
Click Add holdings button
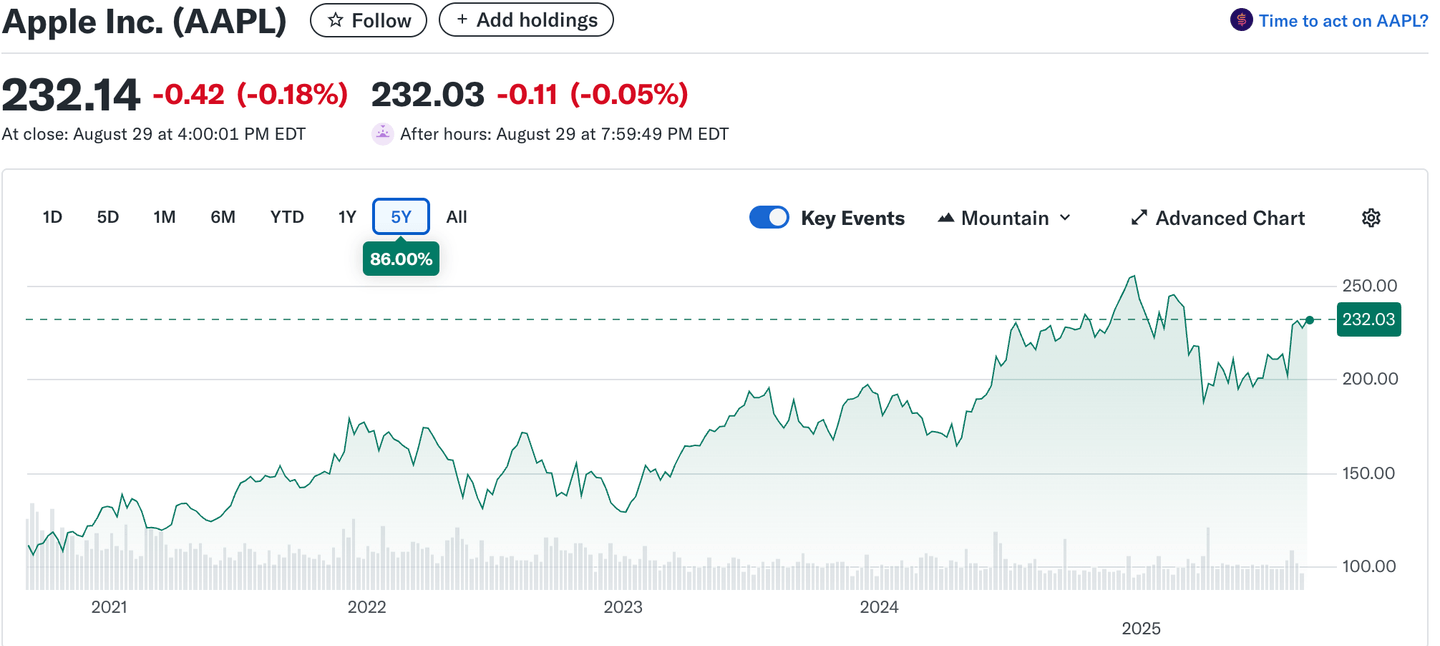526,20
